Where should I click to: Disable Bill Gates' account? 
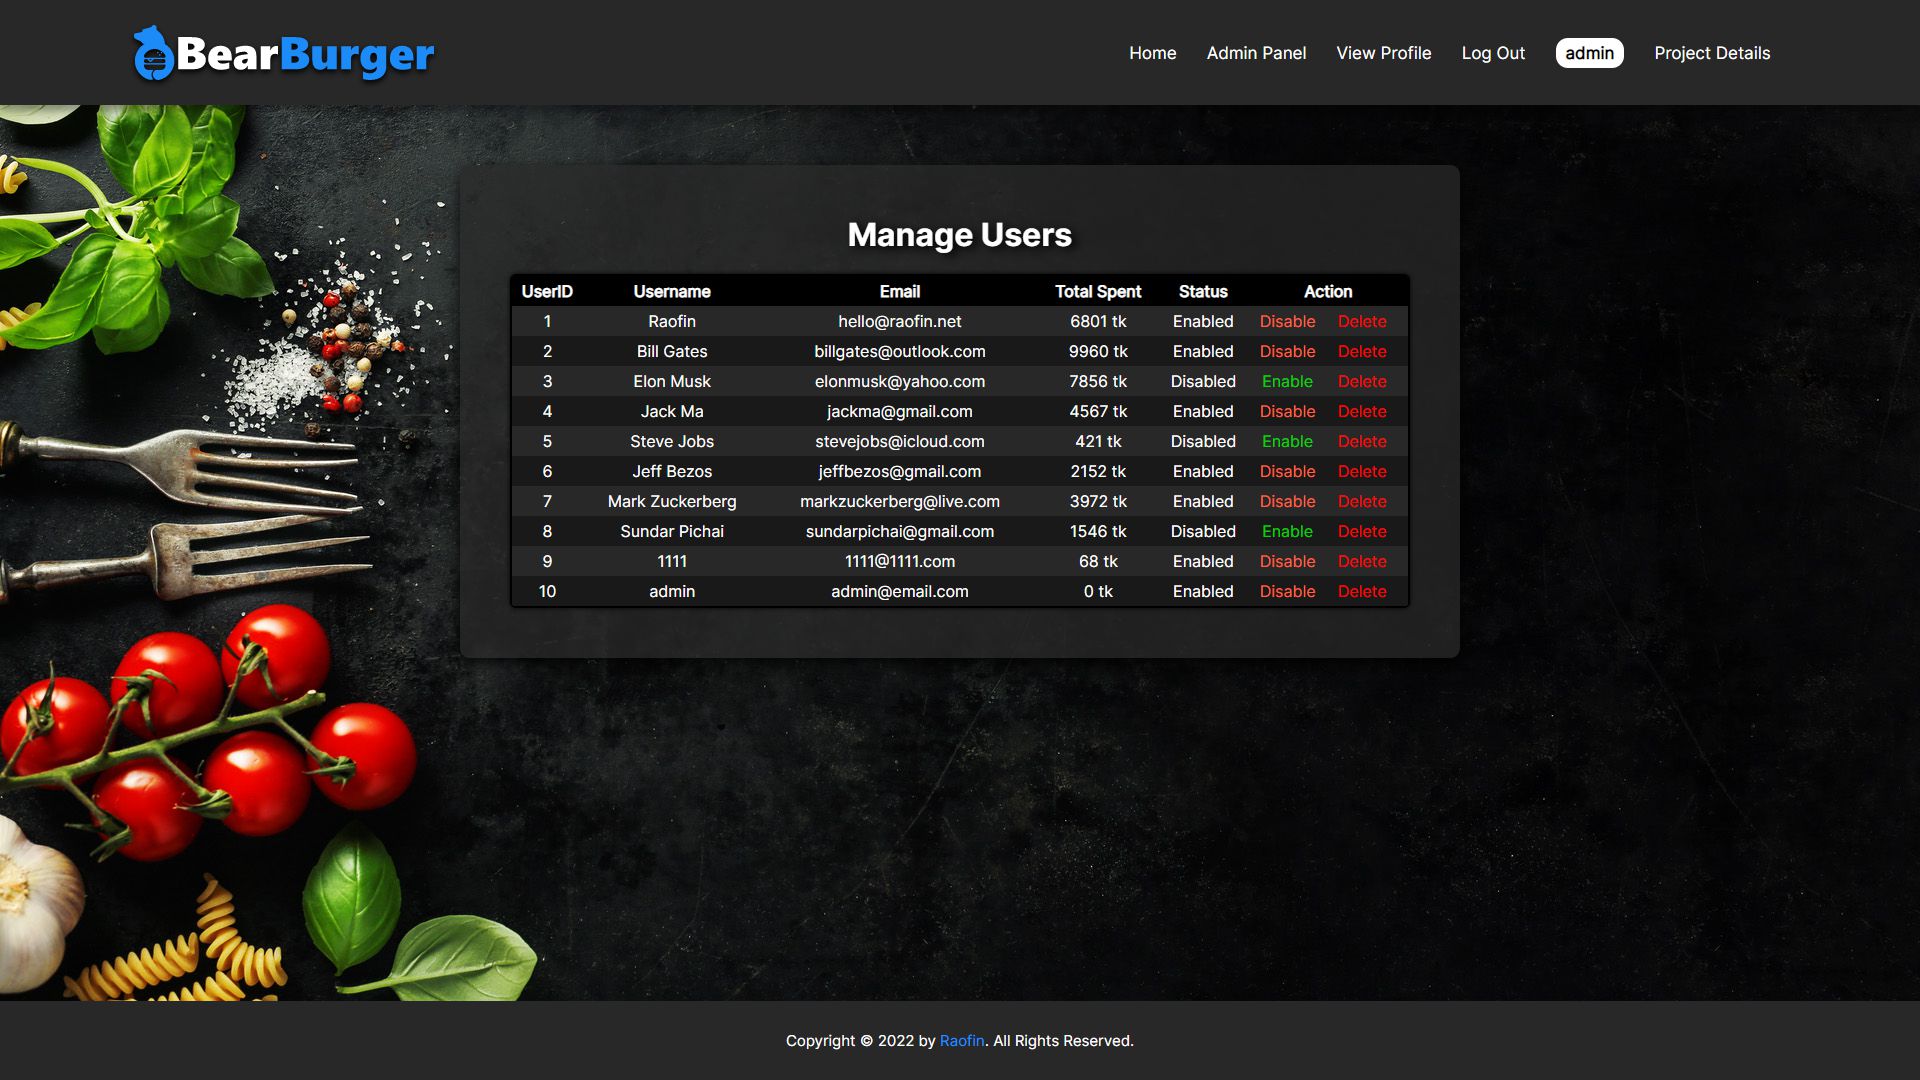point(1287,351)
